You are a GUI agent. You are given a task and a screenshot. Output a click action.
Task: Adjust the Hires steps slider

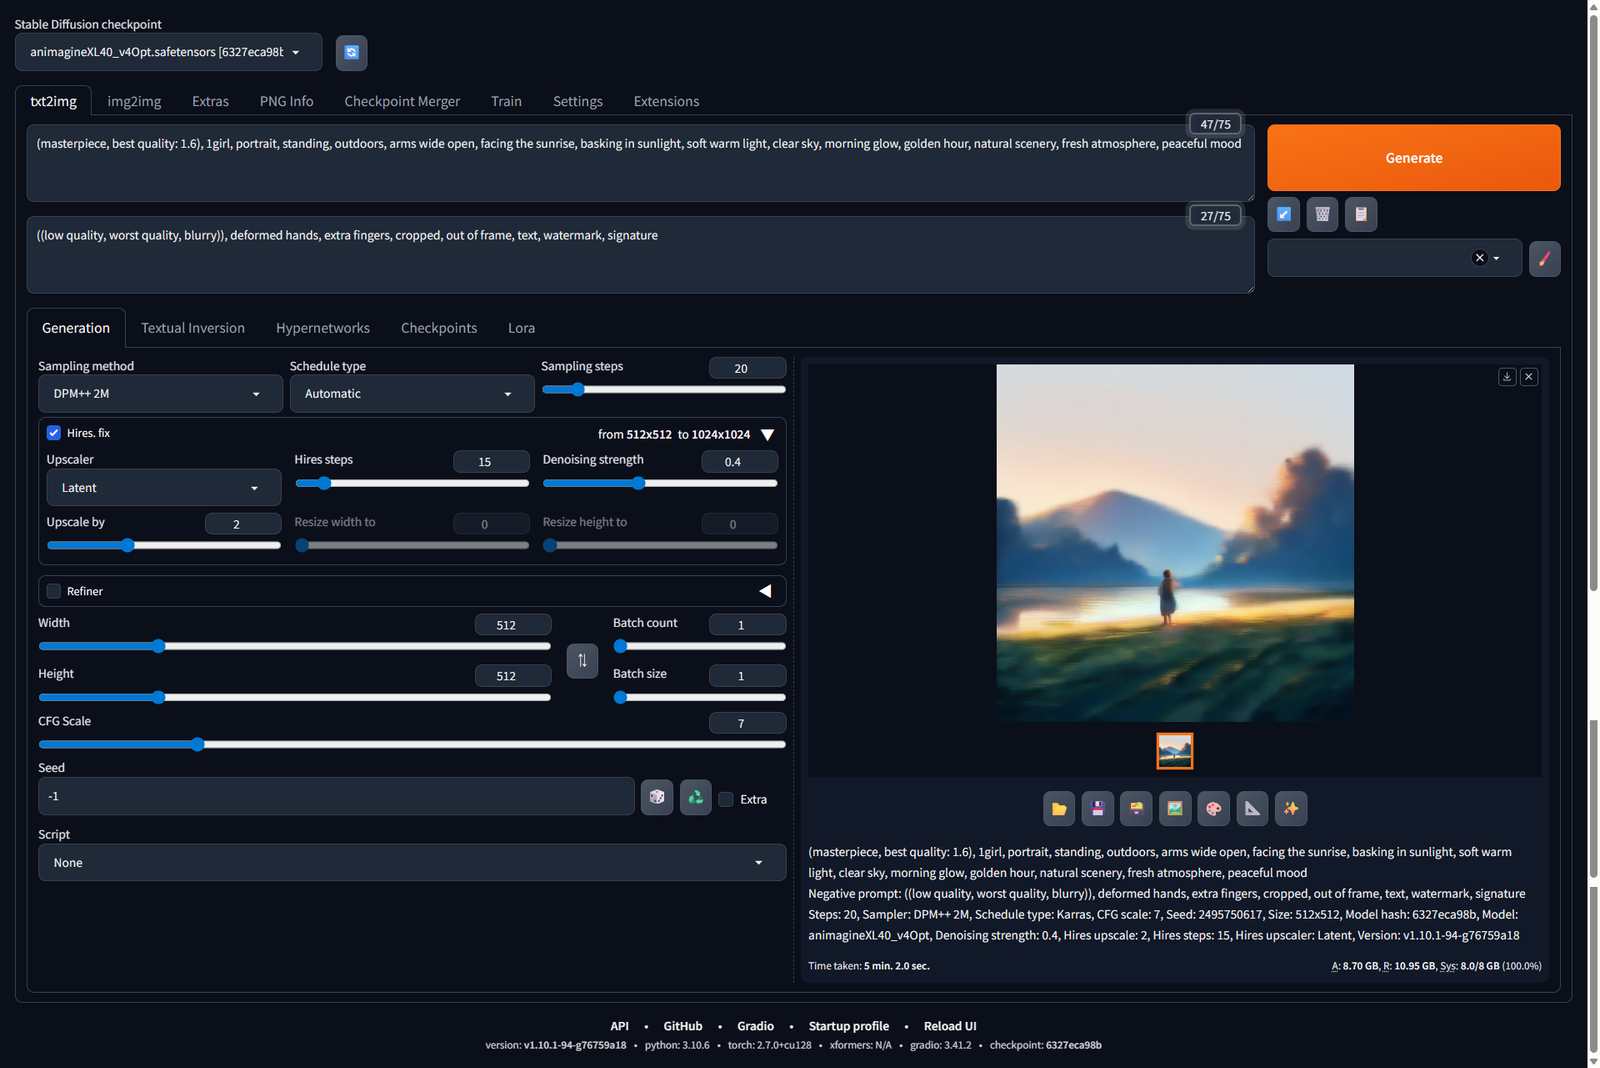click(x=412, y=483)
